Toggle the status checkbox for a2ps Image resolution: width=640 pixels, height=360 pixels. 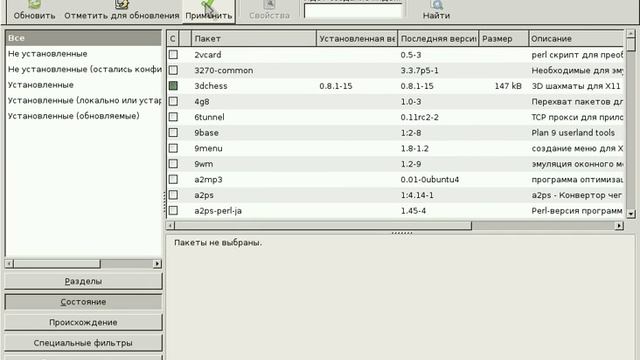(x=173, y=195)
